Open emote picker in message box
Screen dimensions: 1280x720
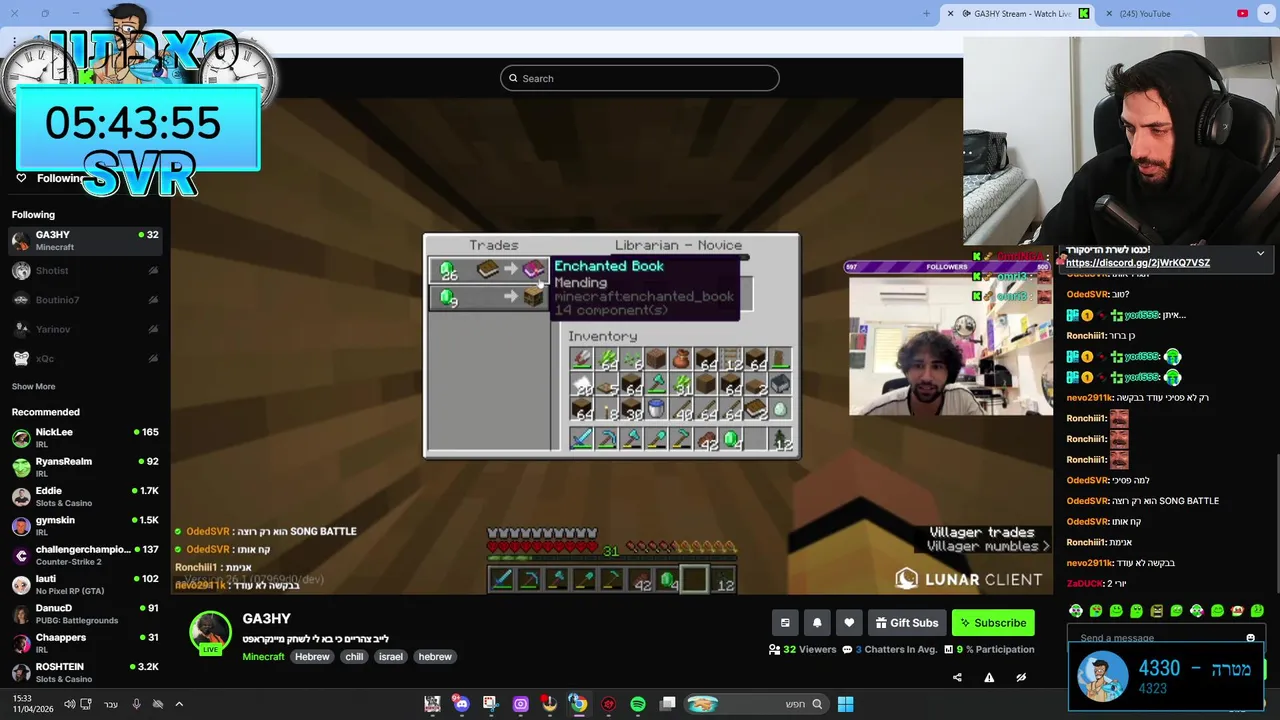tap(1250, 638)
